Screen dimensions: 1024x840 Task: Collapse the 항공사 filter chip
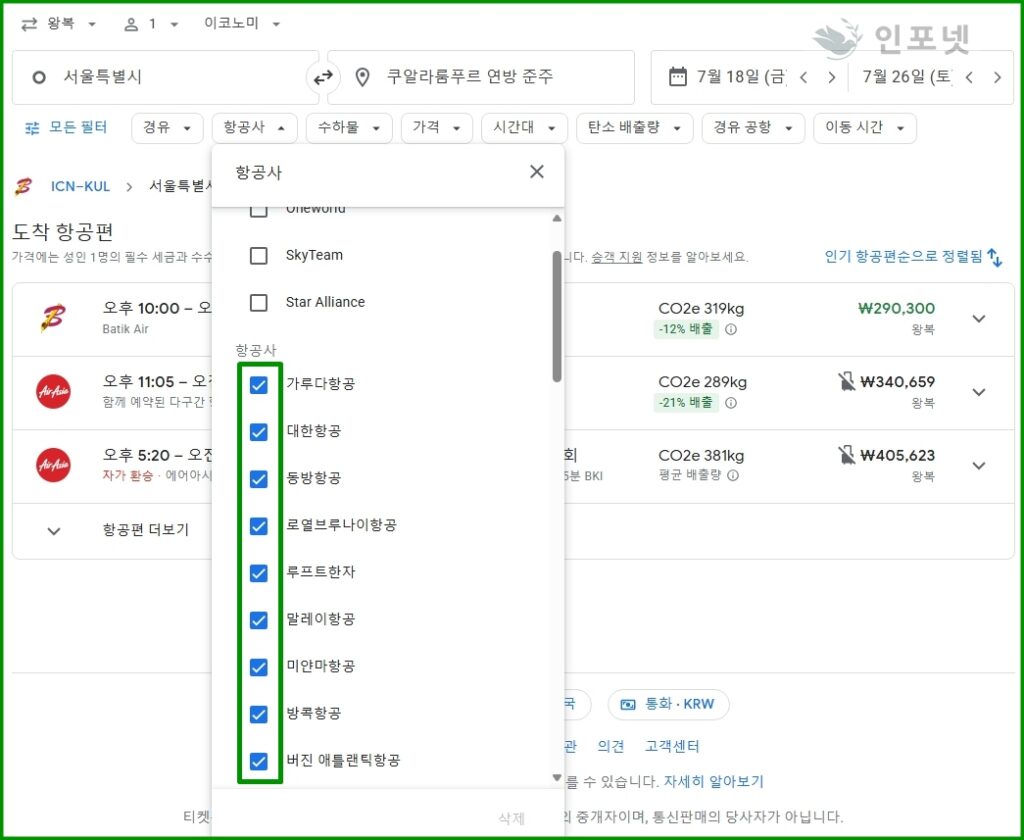coord(255,127)
